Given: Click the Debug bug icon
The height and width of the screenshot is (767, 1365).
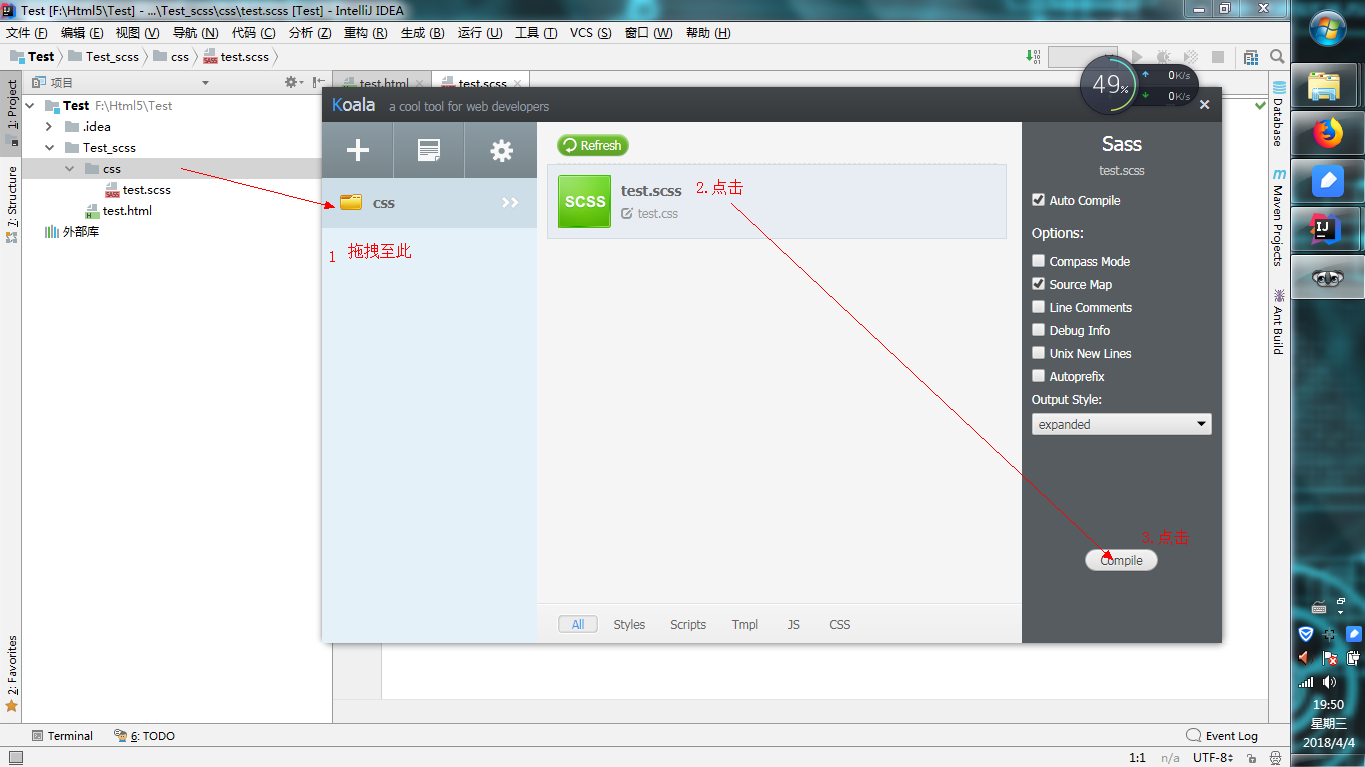Looking at the screenshot, I should point(1164,57).
